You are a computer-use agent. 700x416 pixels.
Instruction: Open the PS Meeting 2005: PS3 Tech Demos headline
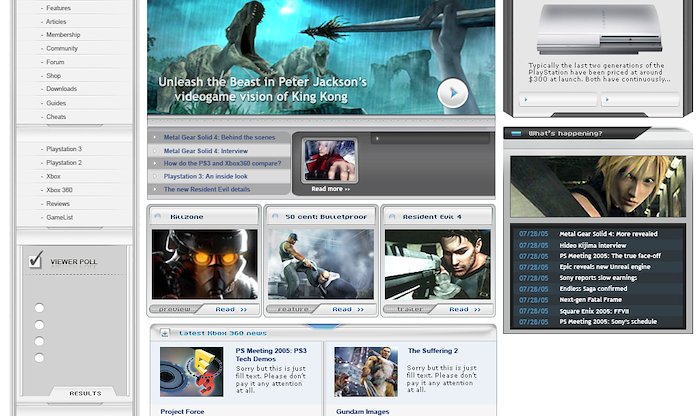point(271,355)
